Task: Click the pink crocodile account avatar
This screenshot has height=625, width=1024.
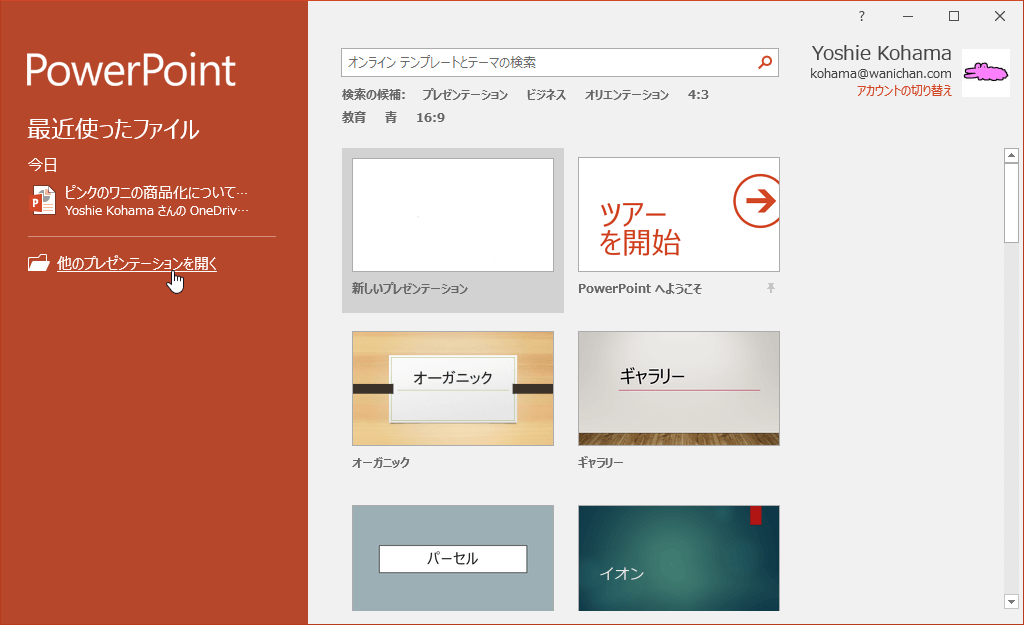Action: click(x=985, y=72)
